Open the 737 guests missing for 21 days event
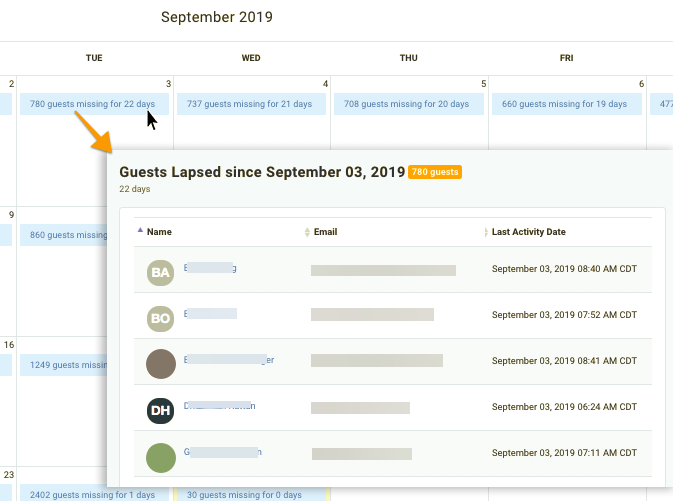 [251, 104]
